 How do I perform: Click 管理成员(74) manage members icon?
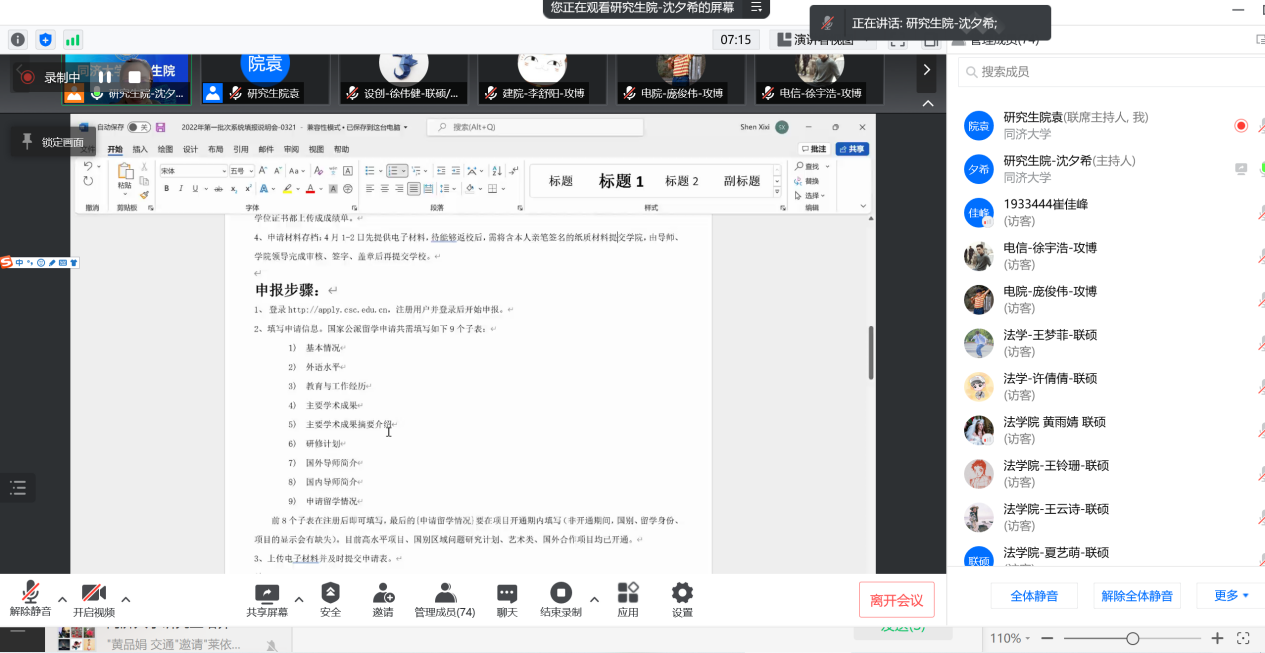tap(445, 593)
